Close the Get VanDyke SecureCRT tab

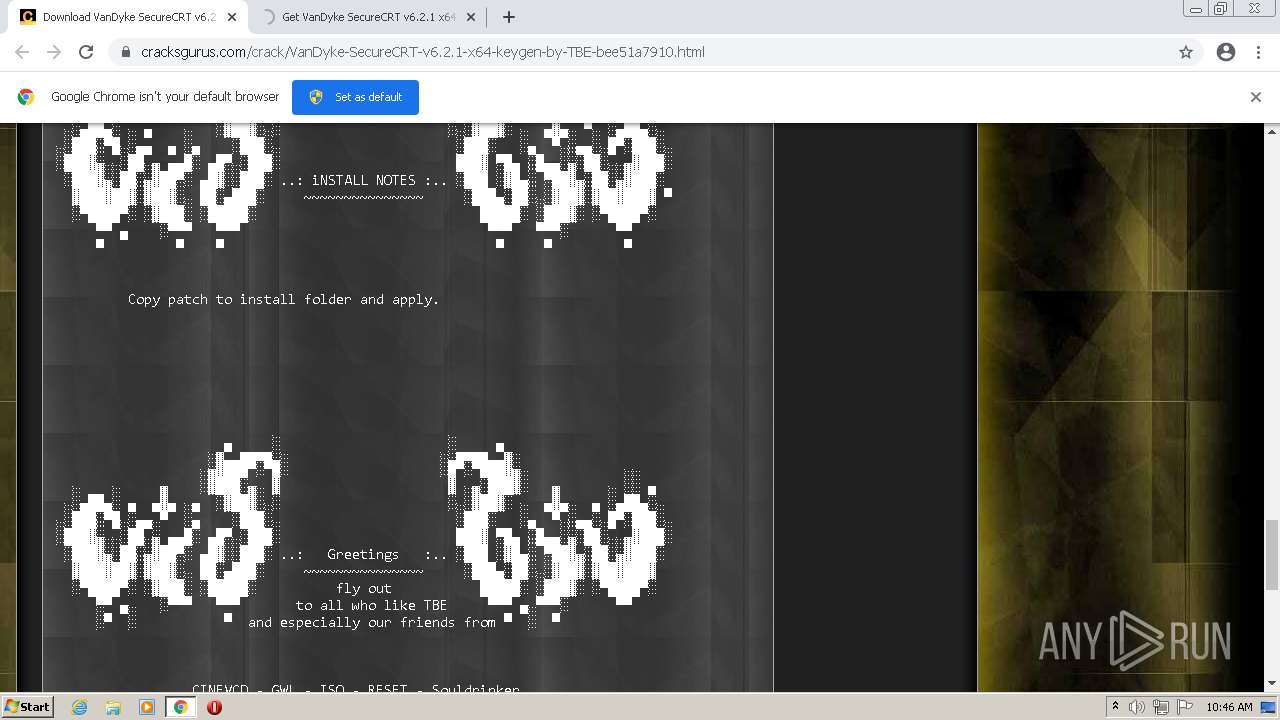click(471, 17)
